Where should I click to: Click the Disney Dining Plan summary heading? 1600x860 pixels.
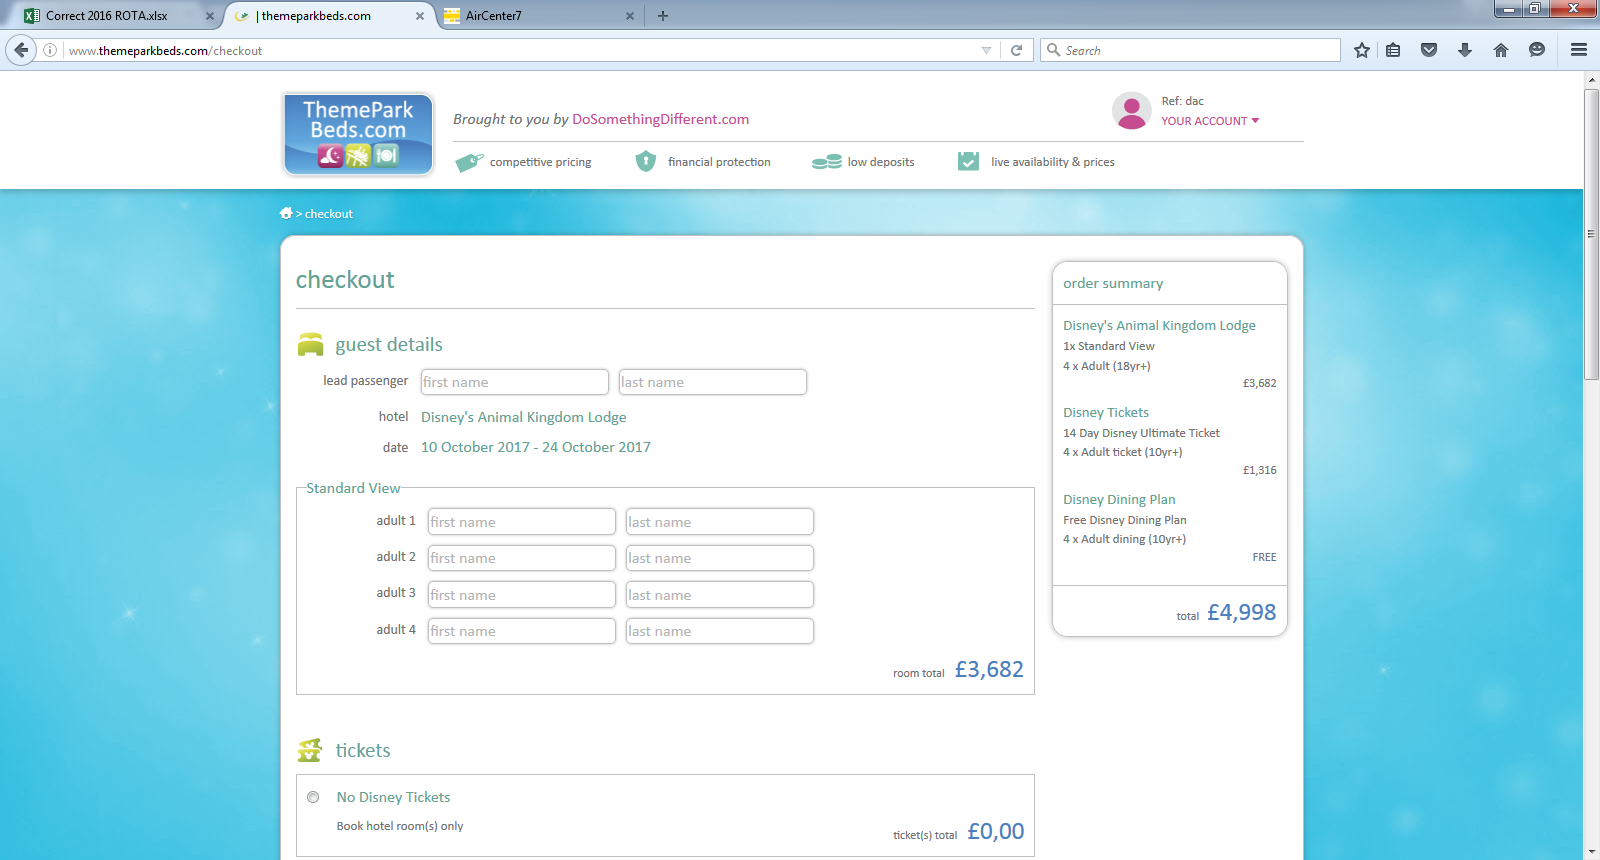pyautogui.click(x=1119, y=499)
